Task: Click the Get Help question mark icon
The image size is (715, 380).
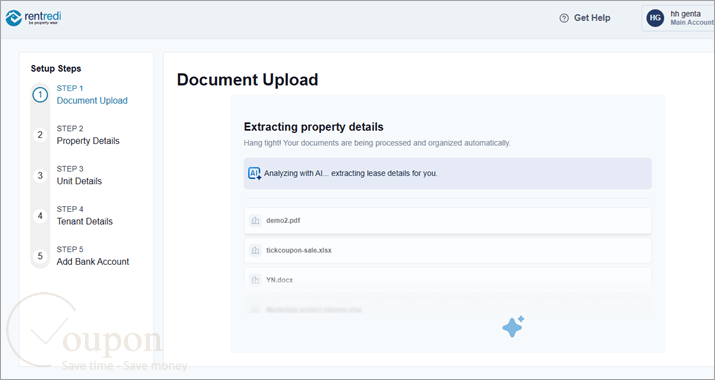Action: 564,18
